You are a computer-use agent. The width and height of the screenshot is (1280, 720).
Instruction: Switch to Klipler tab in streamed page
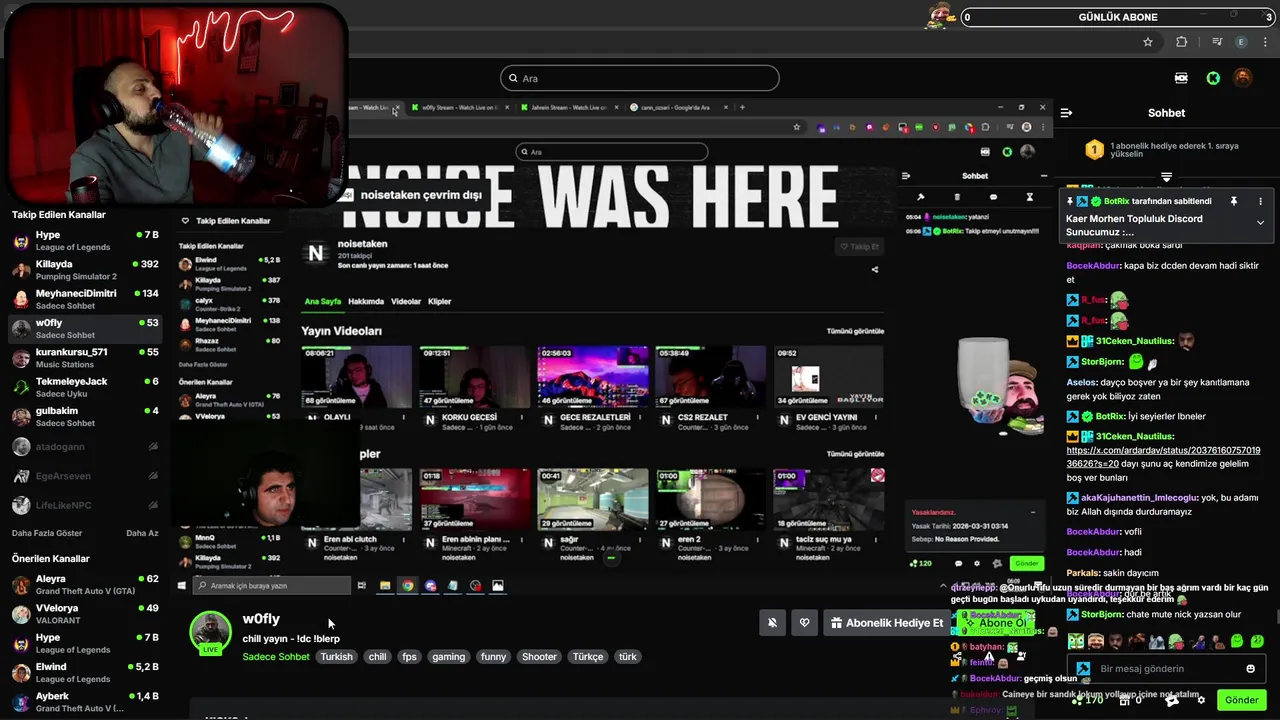[439, 301]
